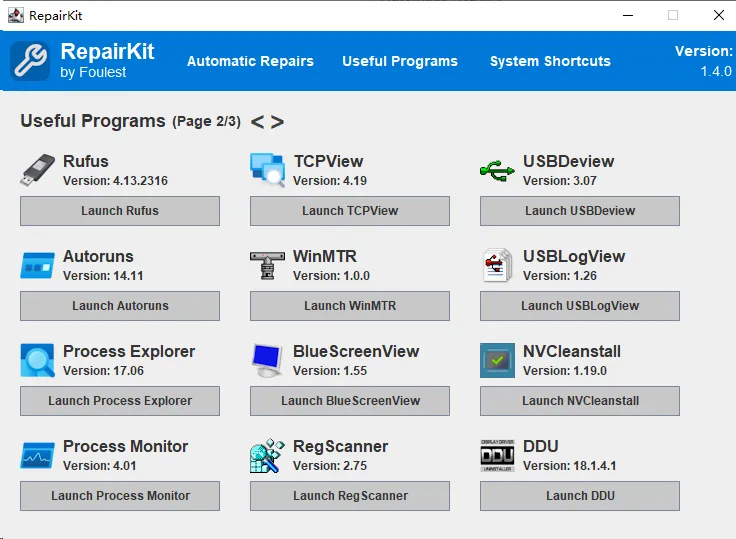Go to next page with right arrow
Image resolution: width=736 pixels, height=539 pixels.
277,122
